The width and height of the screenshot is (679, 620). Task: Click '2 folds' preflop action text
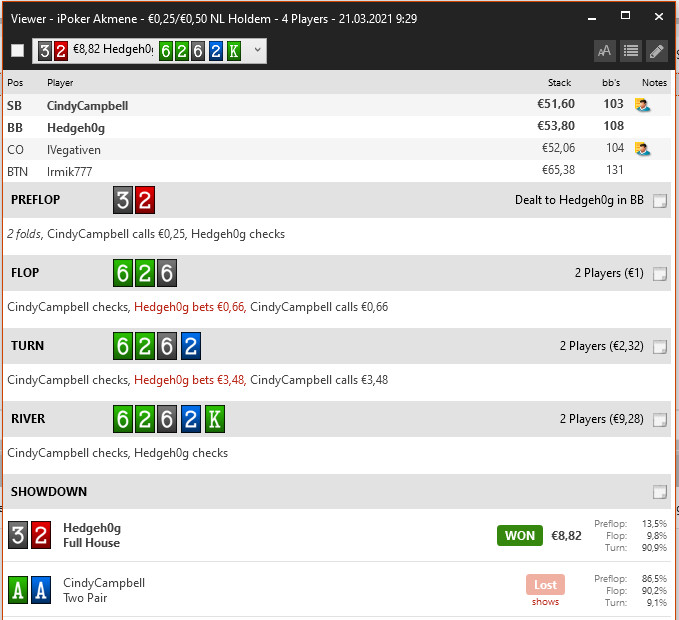(x=24, y=234)
